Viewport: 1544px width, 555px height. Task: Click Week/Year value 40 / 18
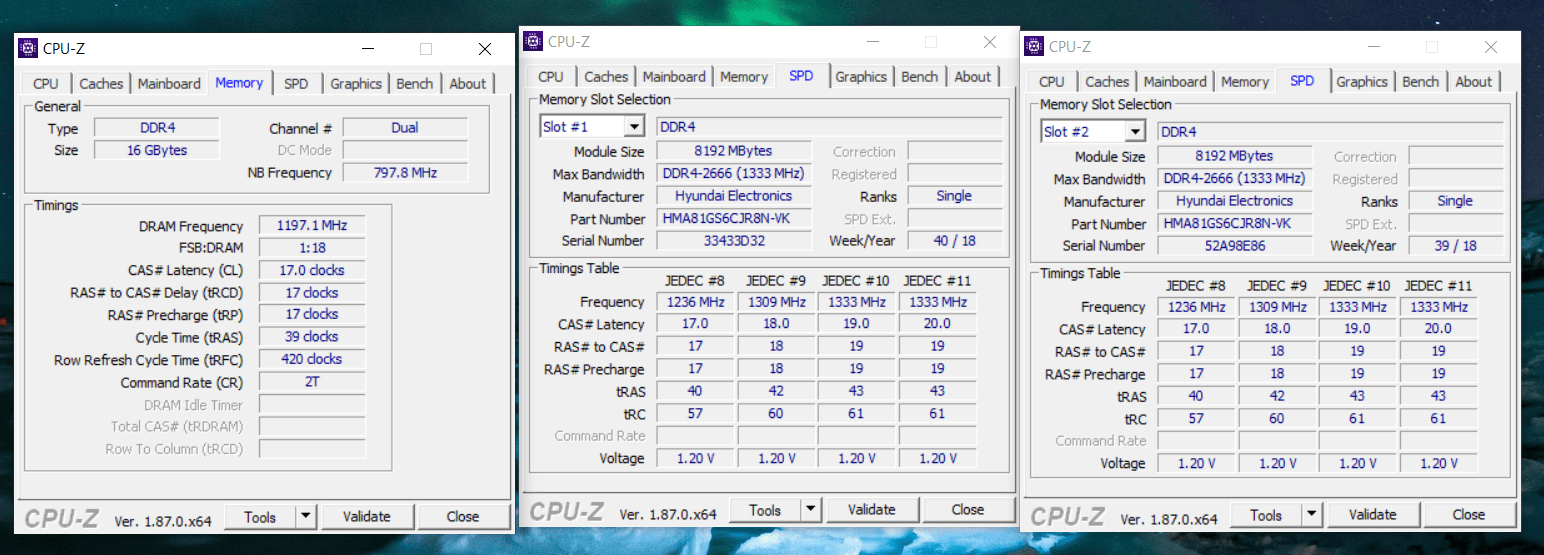tap(954, 240)
